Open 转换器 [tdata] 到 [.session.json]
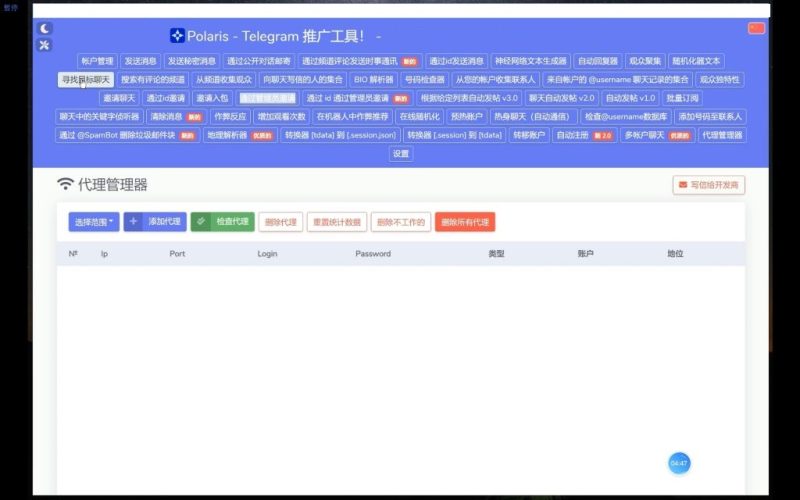Screen dimensions: 800x500 pos(340,135)
